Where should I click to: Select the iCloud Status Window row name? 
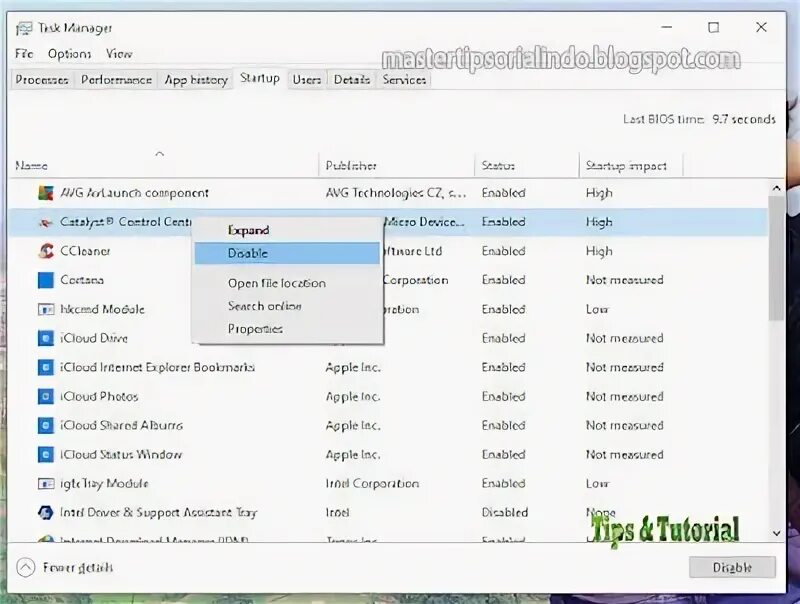click(x=120, y=455)
